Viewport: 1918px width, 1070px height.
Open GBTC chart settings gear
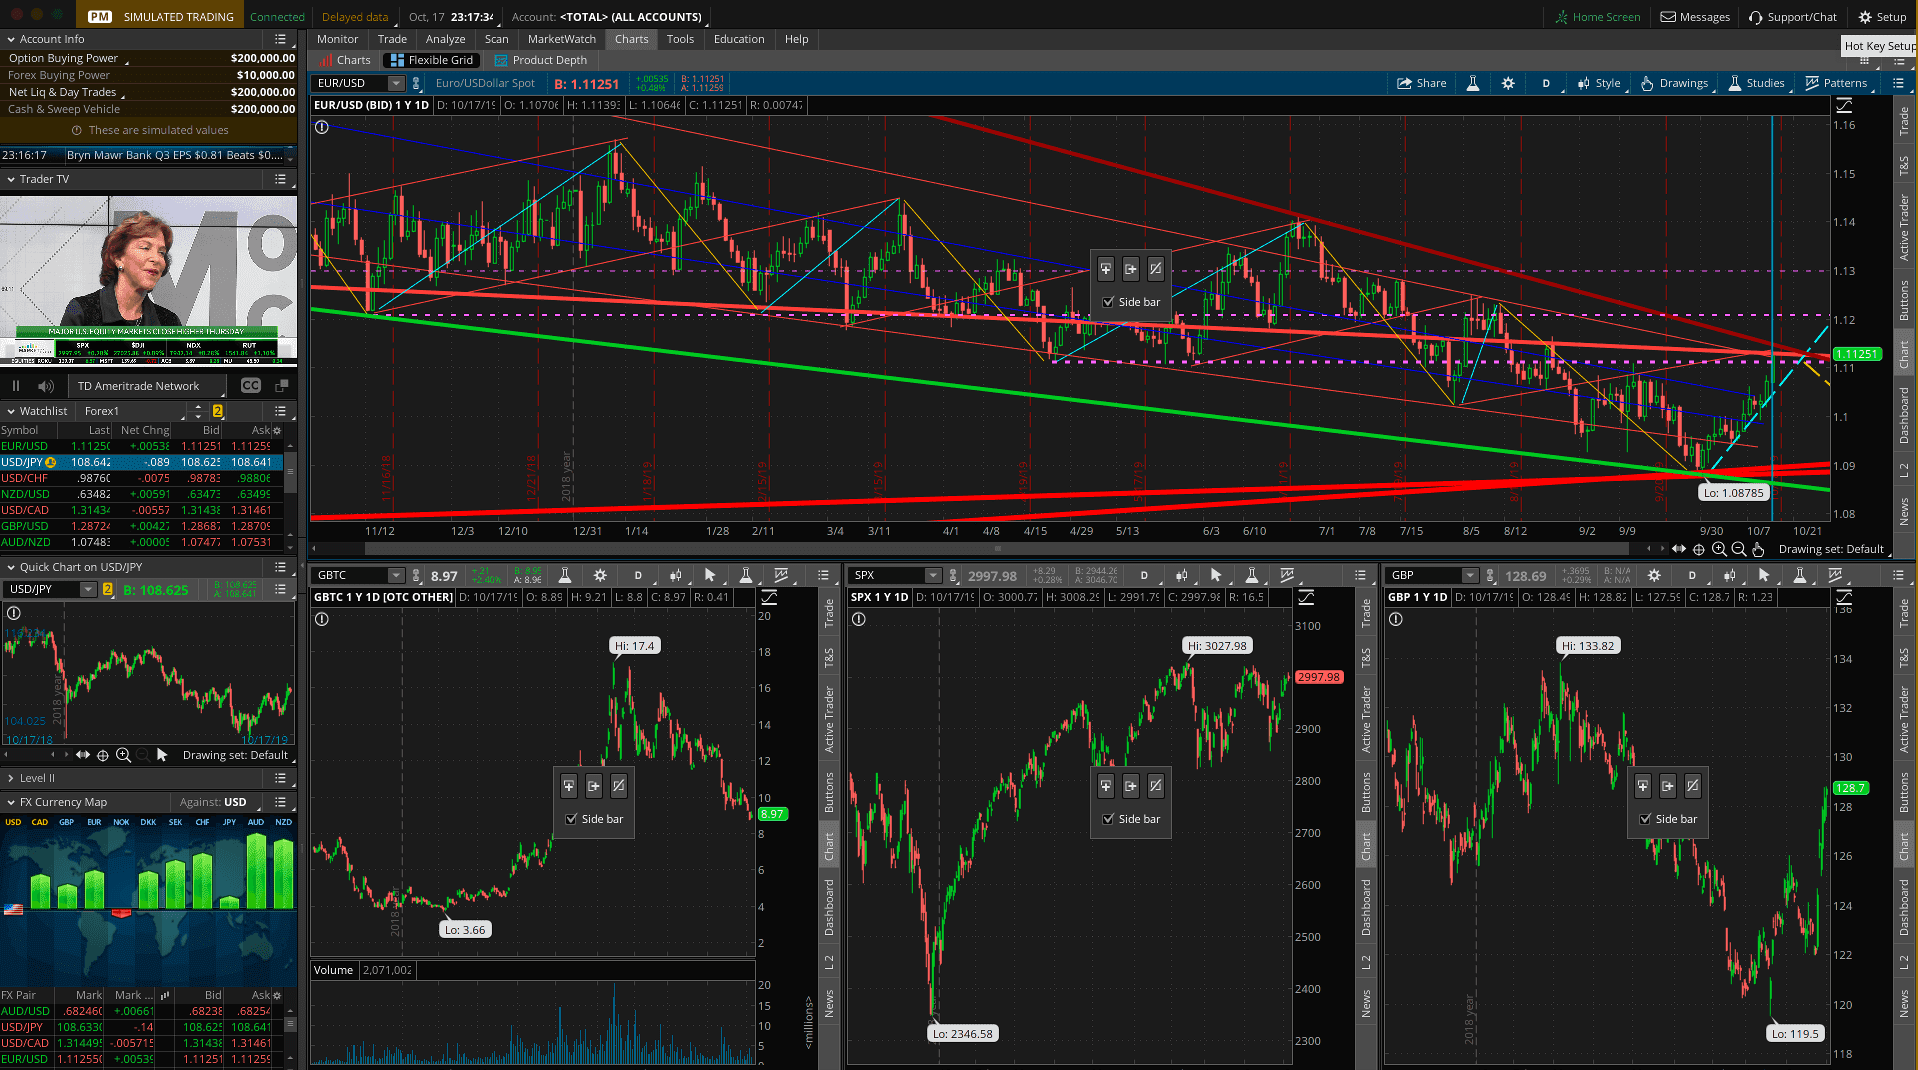[x=600, y=575]
